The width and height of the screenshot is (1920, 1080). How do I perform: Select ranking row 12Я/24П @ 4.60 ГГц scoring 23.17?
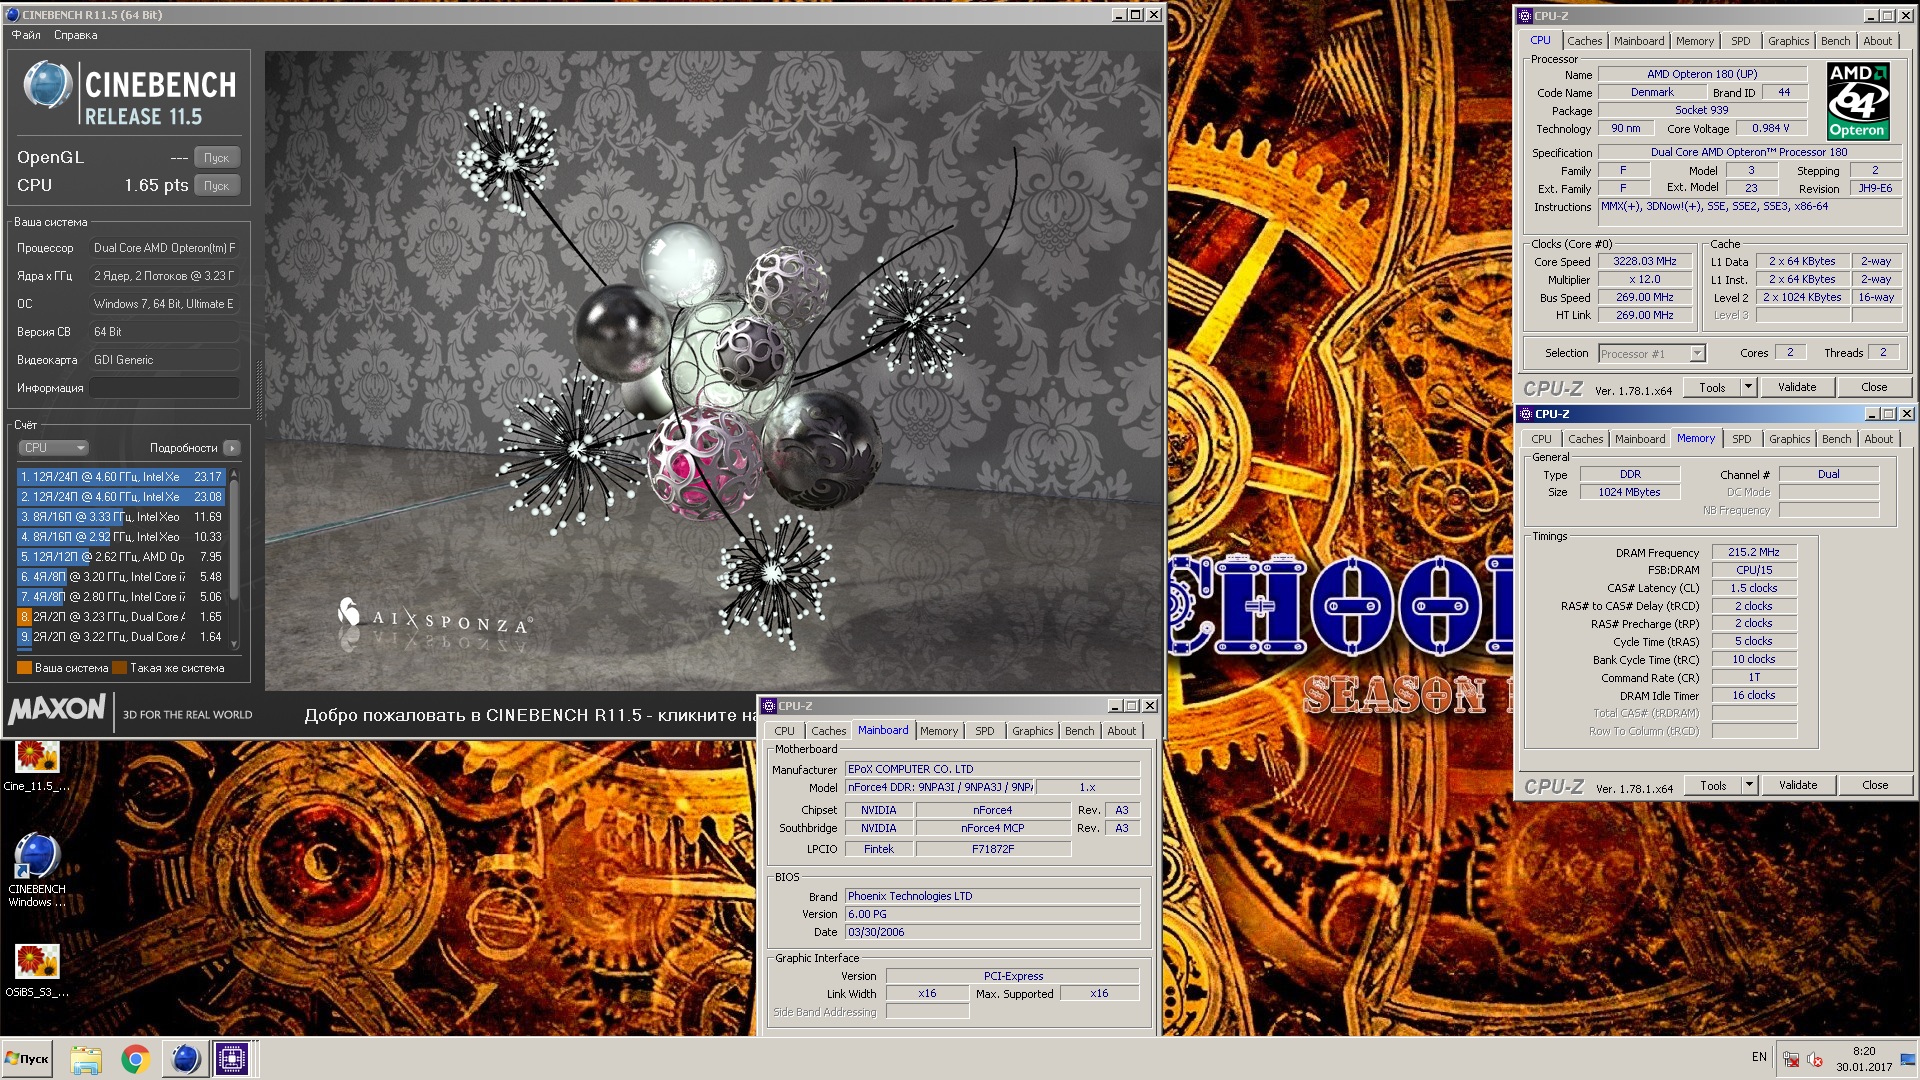click(x=121, y=477)
